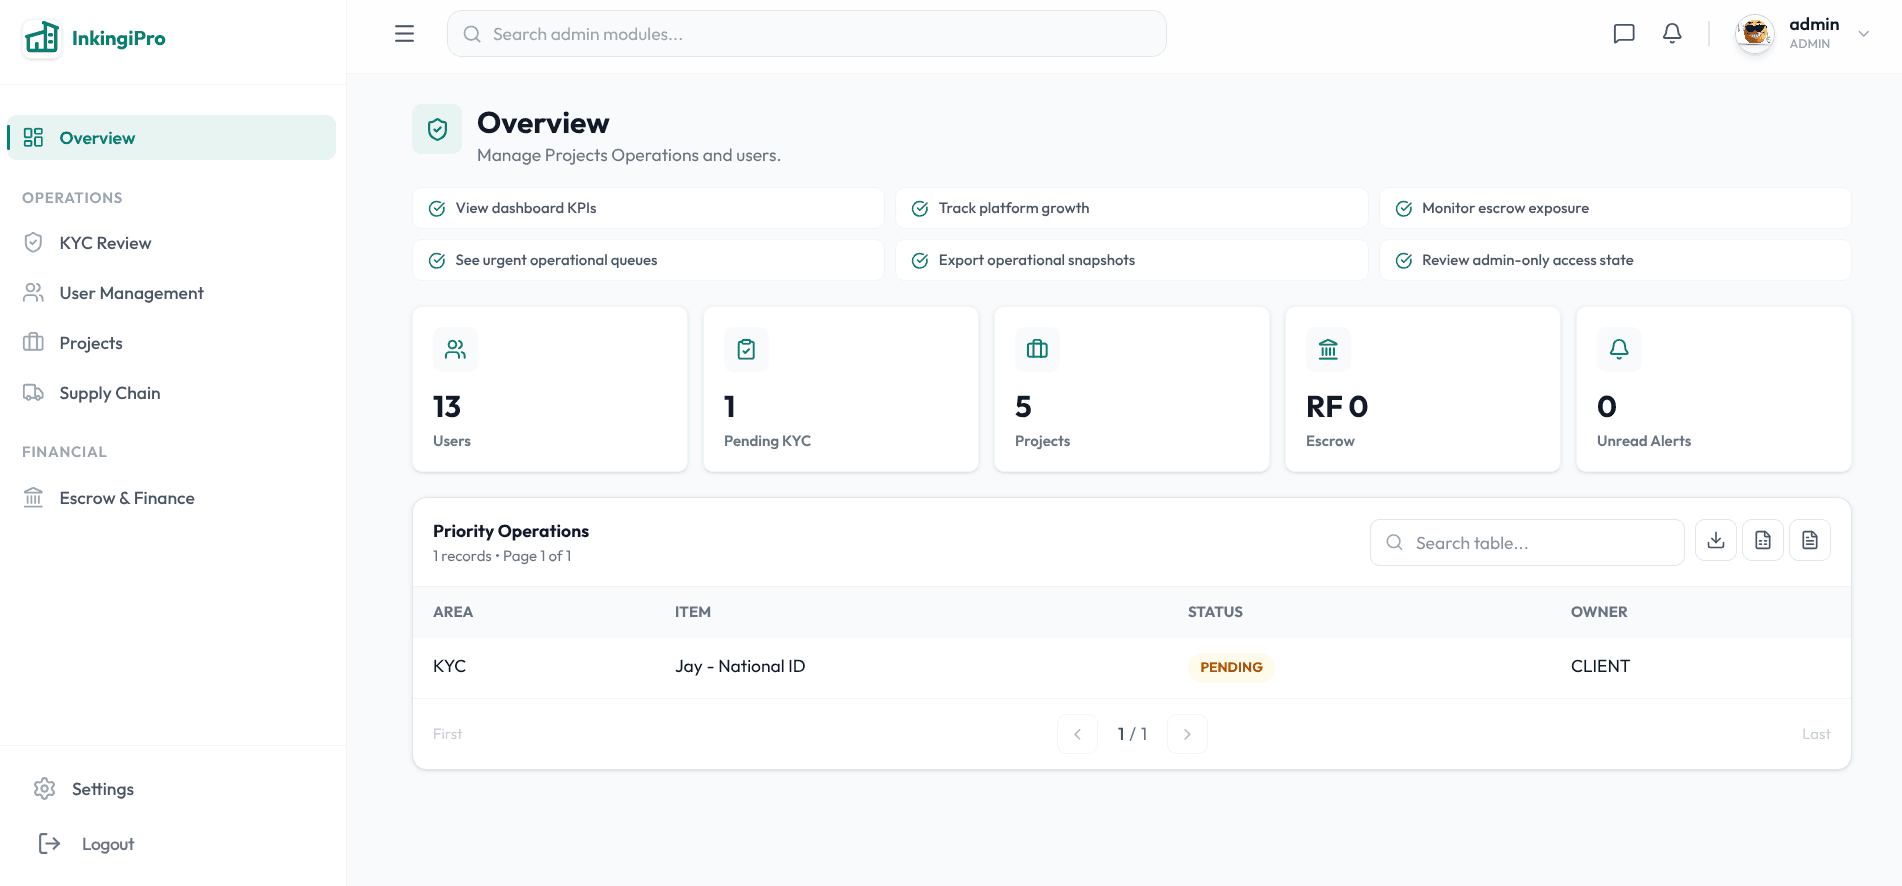Click the KYC Review shield icon
Image resolution: width=1902 pixels, height=886 pixels.
pyautogui.click(x=33, y=242)
